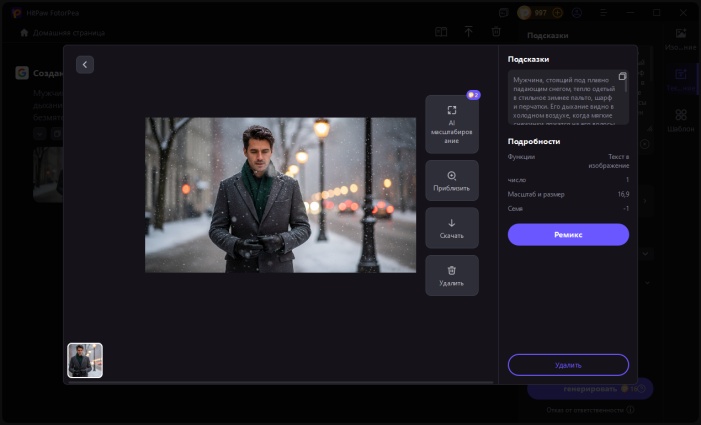The height and width of the screenshot is (425, 701).
Task: Click the trash icon in the background toolbar
Action: (496, 32)
